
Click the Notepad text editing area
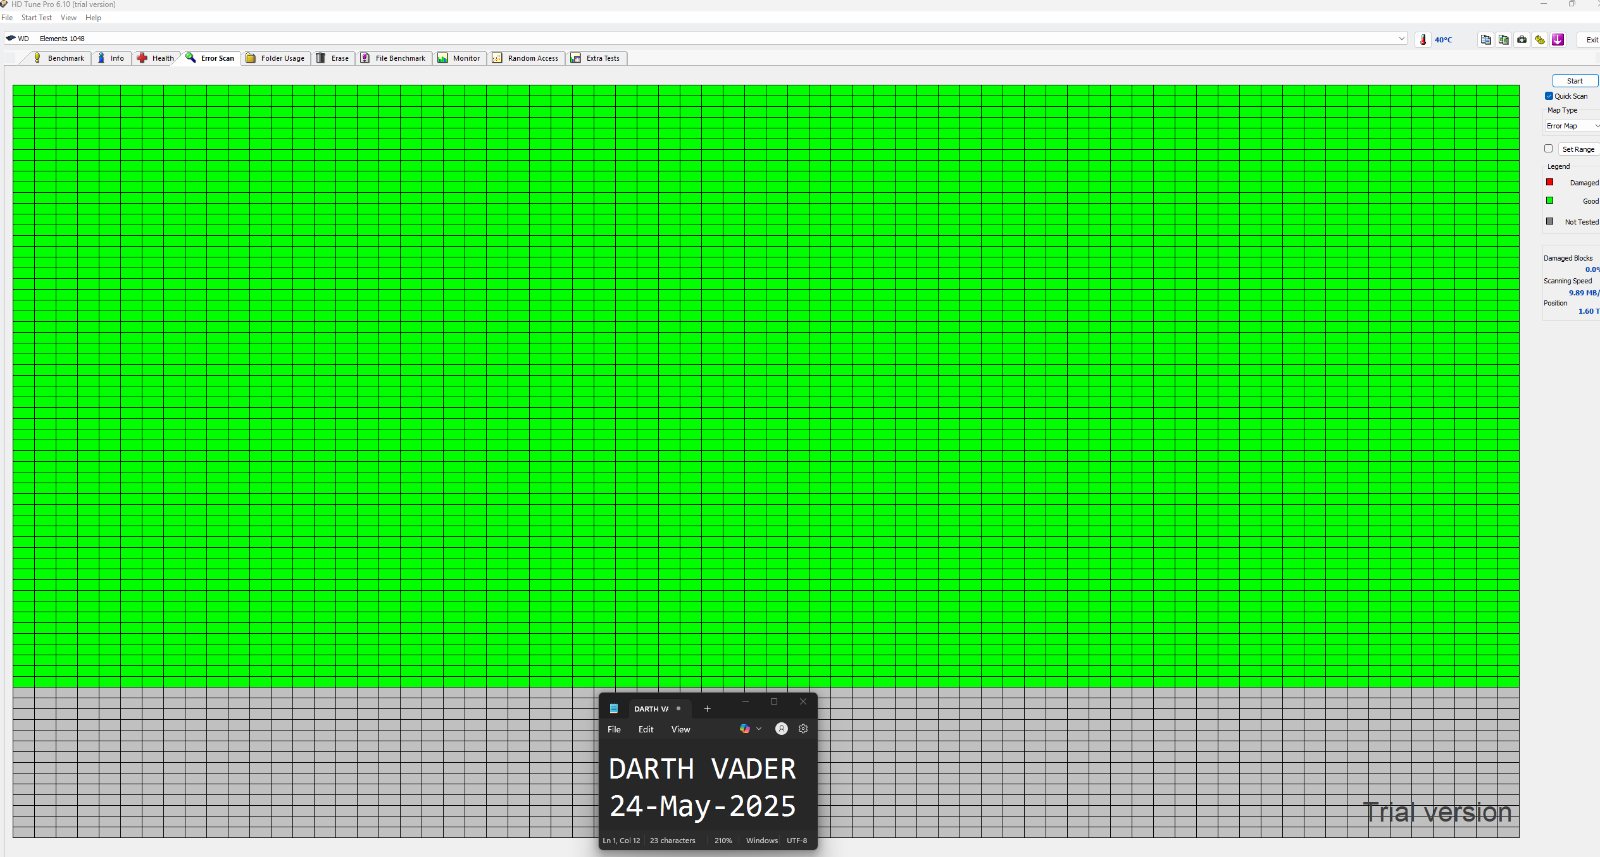(x=708, y=787)
